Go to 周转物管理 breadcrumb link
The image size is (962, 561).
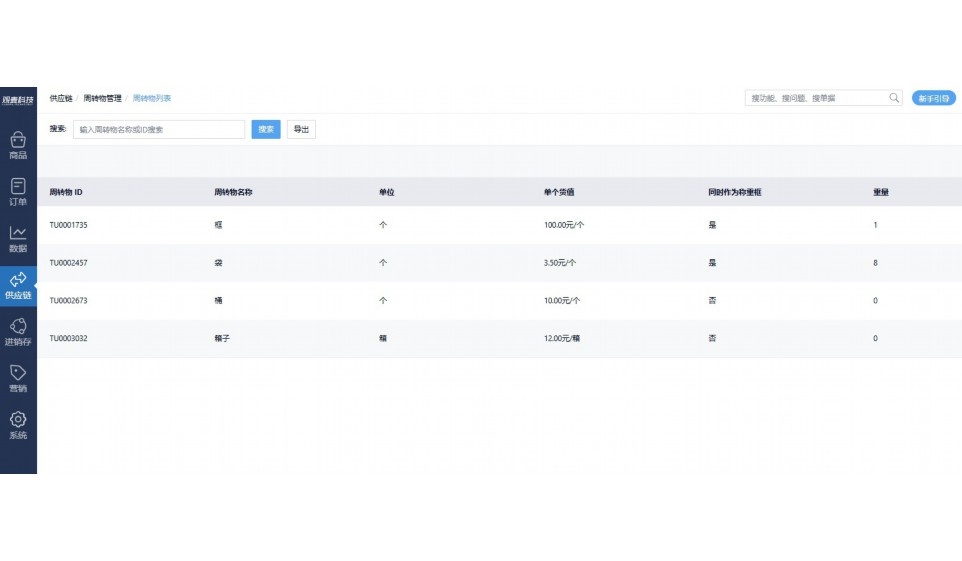[102, 98]
